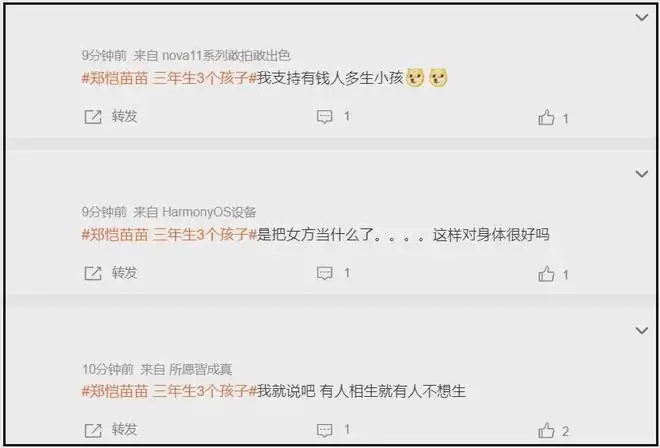Open the hashtag #郑恺苗苗 三年生3个孩子# in first post
The width and height of the screenshot is (660, 448).
(x=169, y=78)
